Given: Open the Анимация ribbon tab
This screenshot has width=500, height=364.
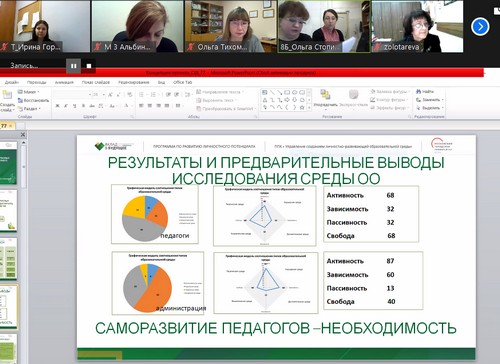Looking at the screenshot, I should [64, 82].
